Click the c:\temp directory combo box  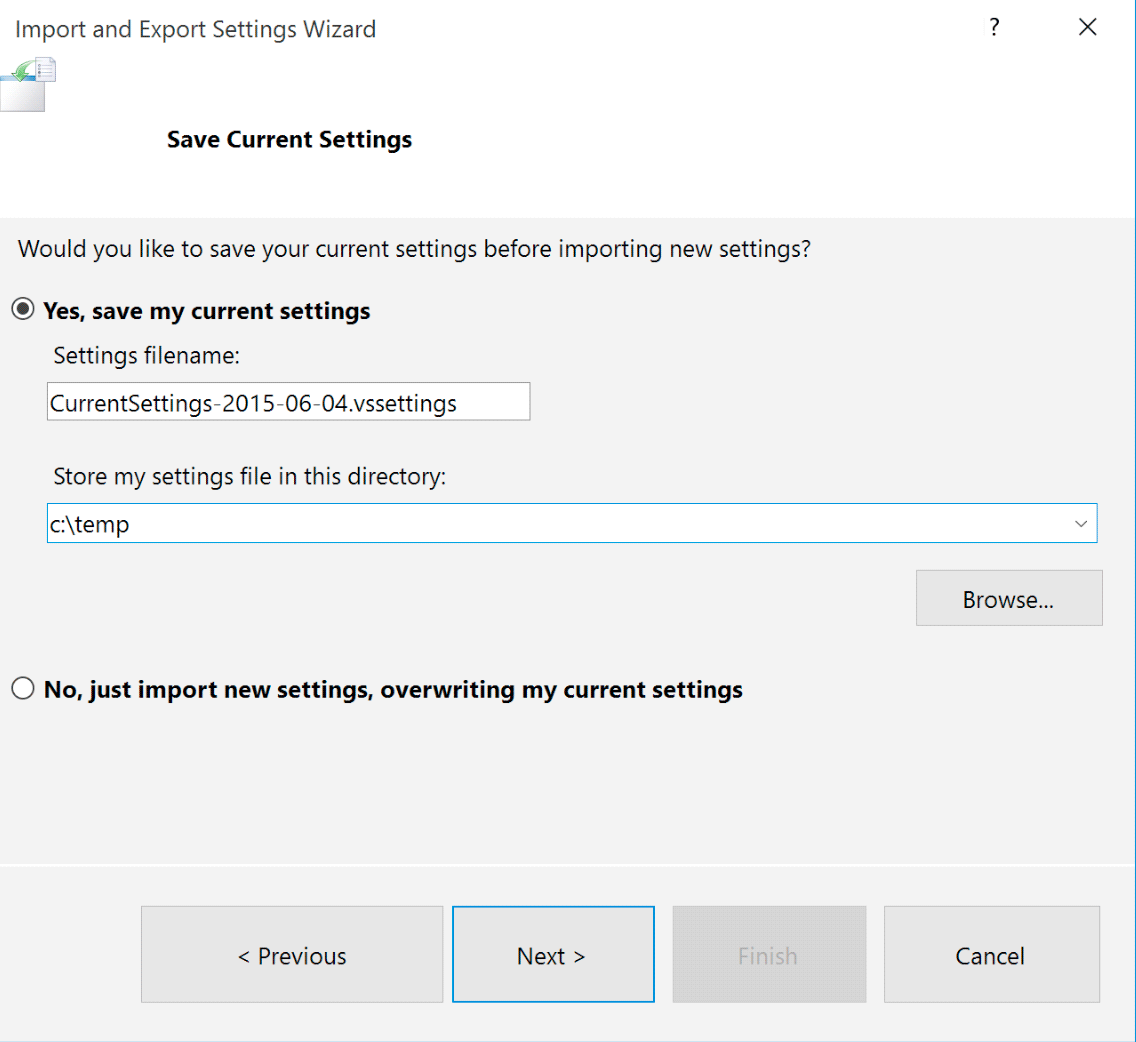(x=550, y=524)
